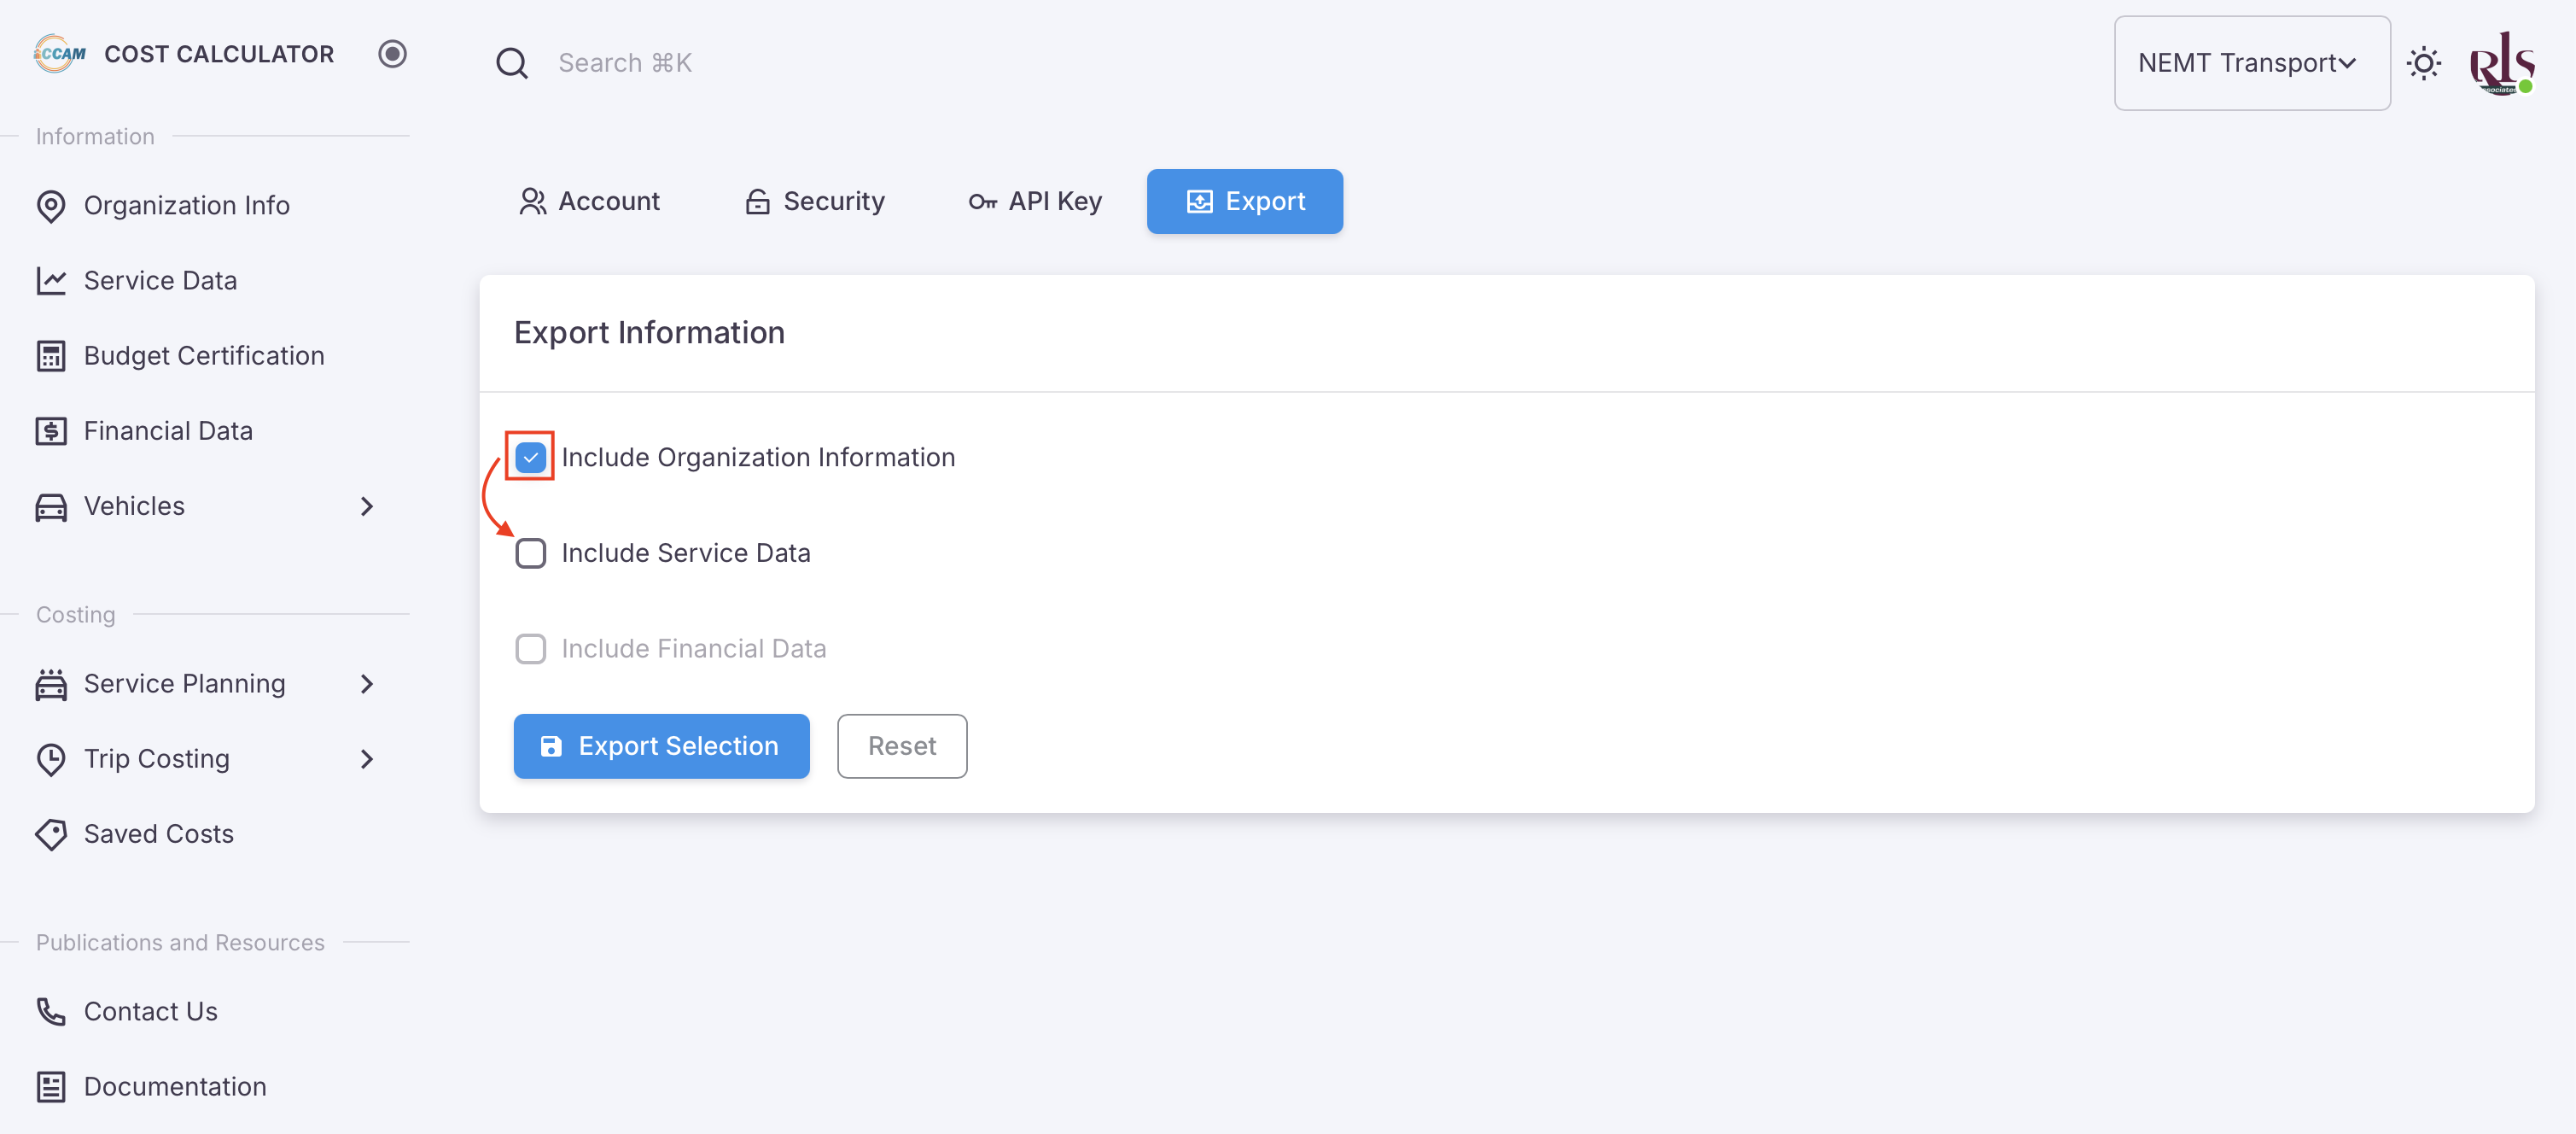Uncheck Include Organization Information checkbox
The image size is (2576, 1134).
(x=530, y=457)
